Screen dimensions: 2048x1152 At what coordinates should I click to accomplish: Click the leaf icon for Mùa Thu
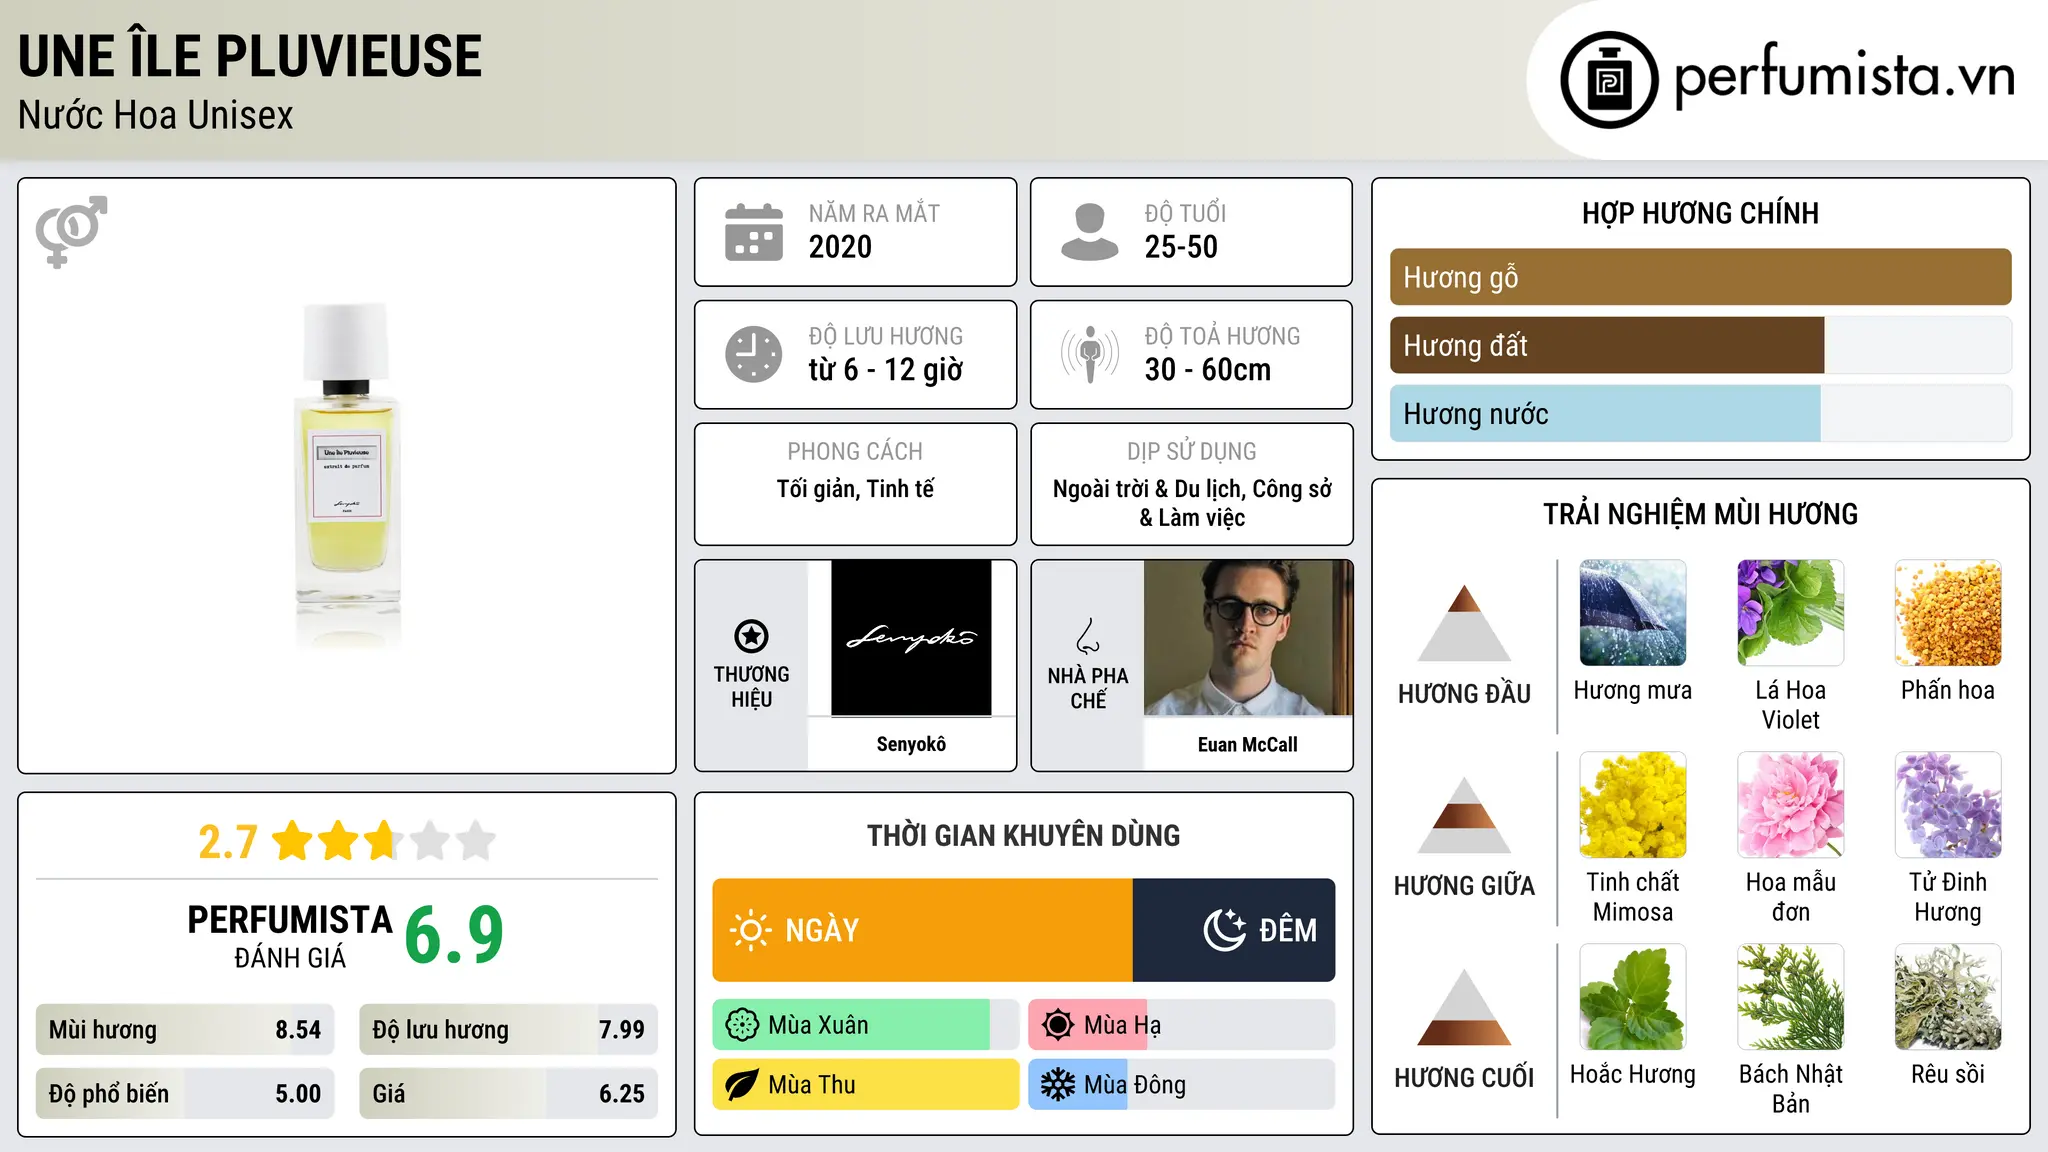tap(742, 1085)
